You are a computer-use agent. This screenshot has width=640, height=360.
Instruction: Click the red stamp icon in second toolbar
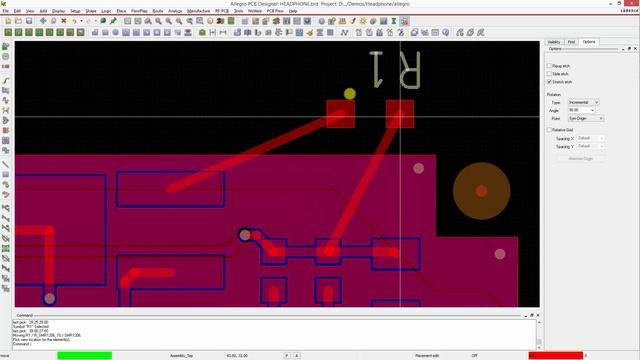coord(188,32)
